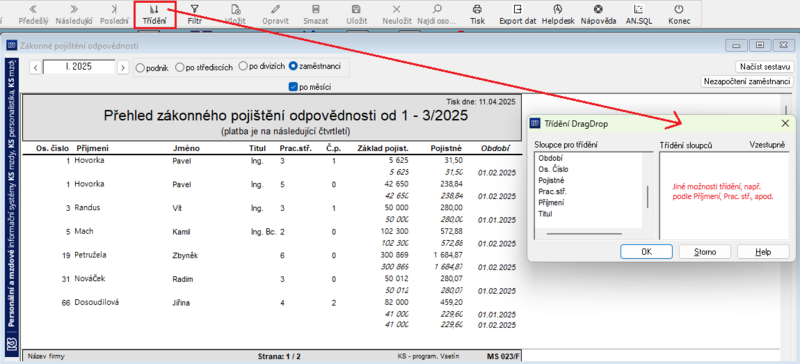
Task: Jump to last record with Poslední
Action: click(x=114, y=14)
